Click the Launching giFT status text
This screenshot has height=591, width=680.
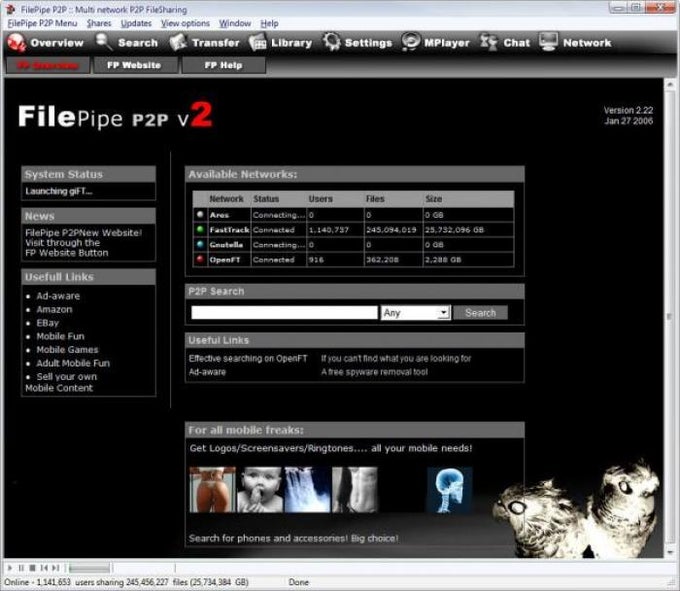coord(59,191)
